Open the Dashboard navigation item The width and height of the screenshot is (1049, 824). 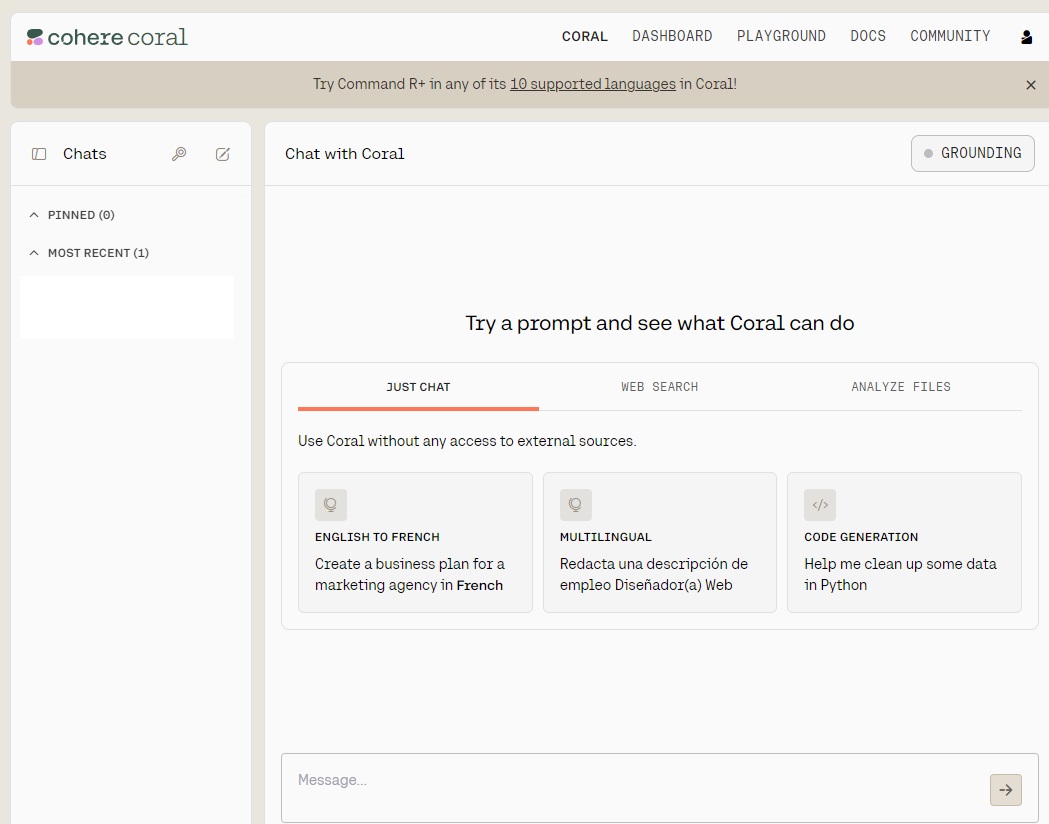click(x=672, y=36)
